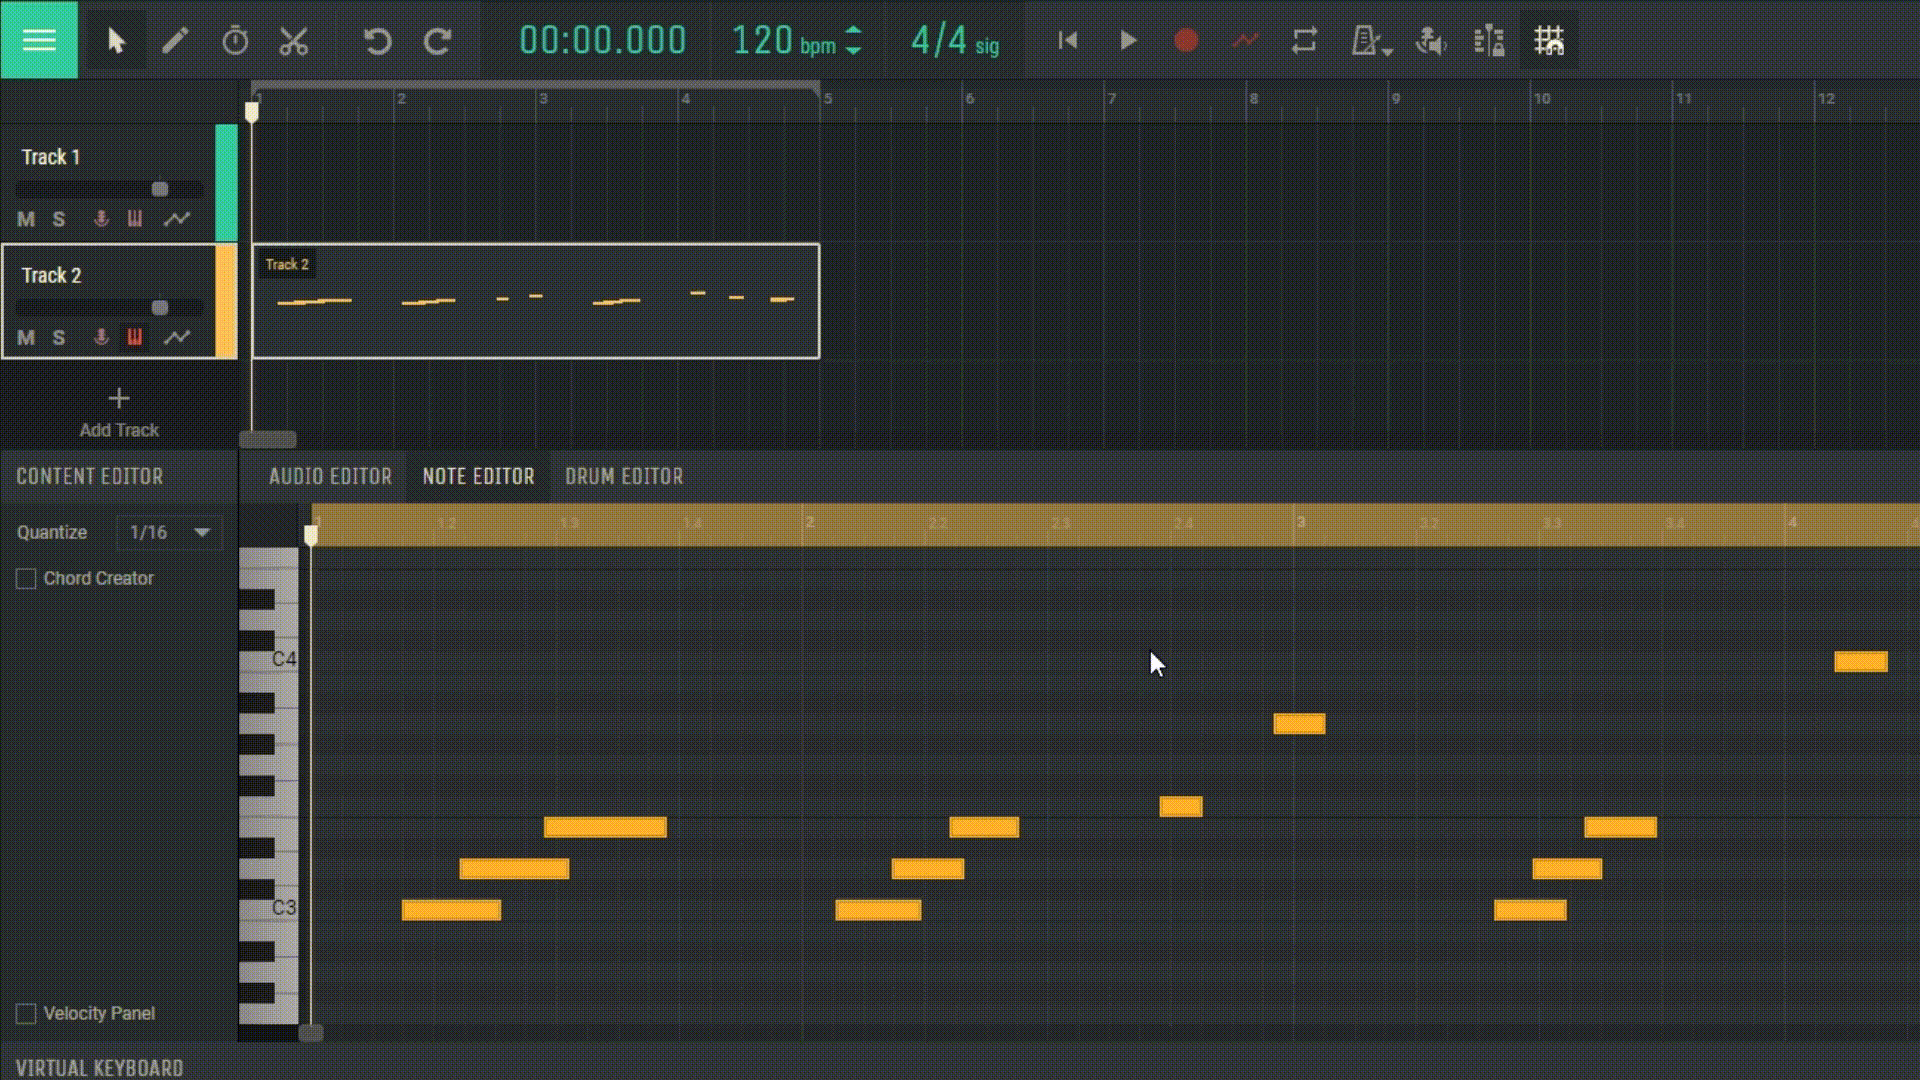Enable Velocity Panel checkbox

25,1013
